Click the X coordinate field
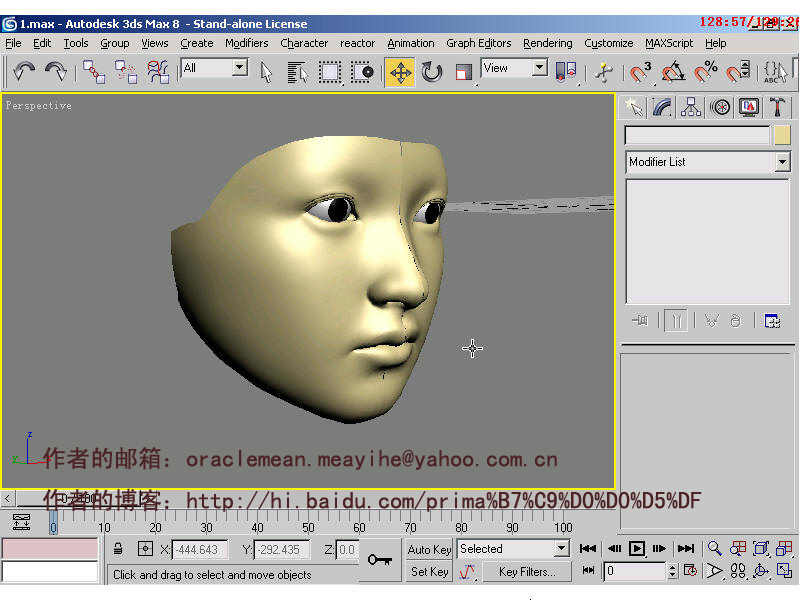The height and width of the screenshot is (600, 800). click(x=199, y=549)
